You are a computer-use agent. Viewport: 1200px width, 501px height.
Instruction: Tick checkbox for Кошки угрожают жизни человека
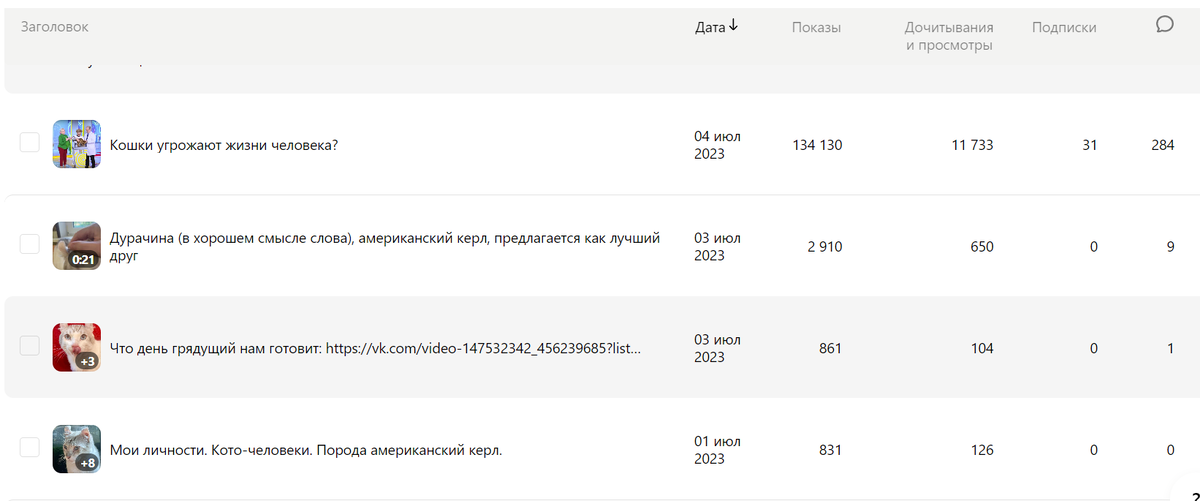pyautogui.click(x=30, y=142)
